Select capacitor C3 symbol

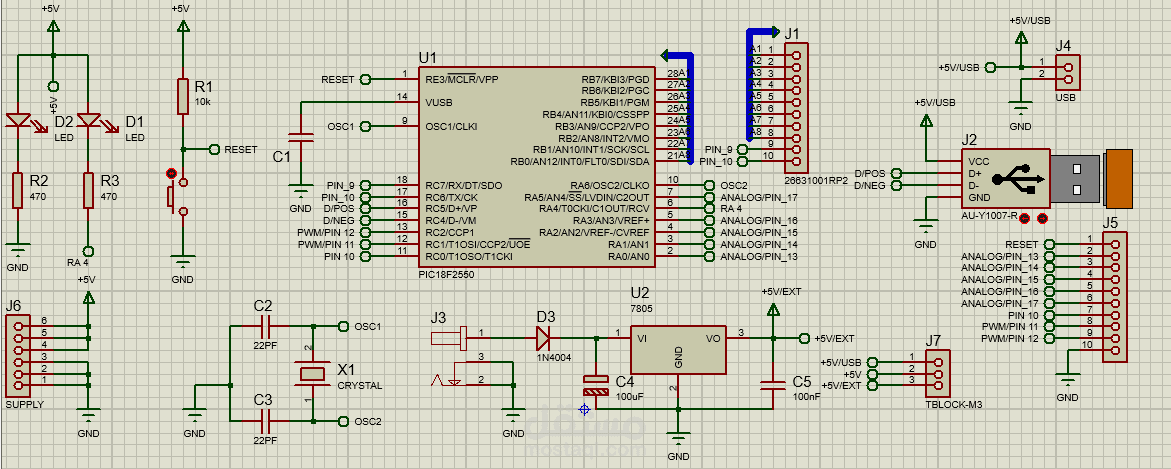tap(265, 422)
